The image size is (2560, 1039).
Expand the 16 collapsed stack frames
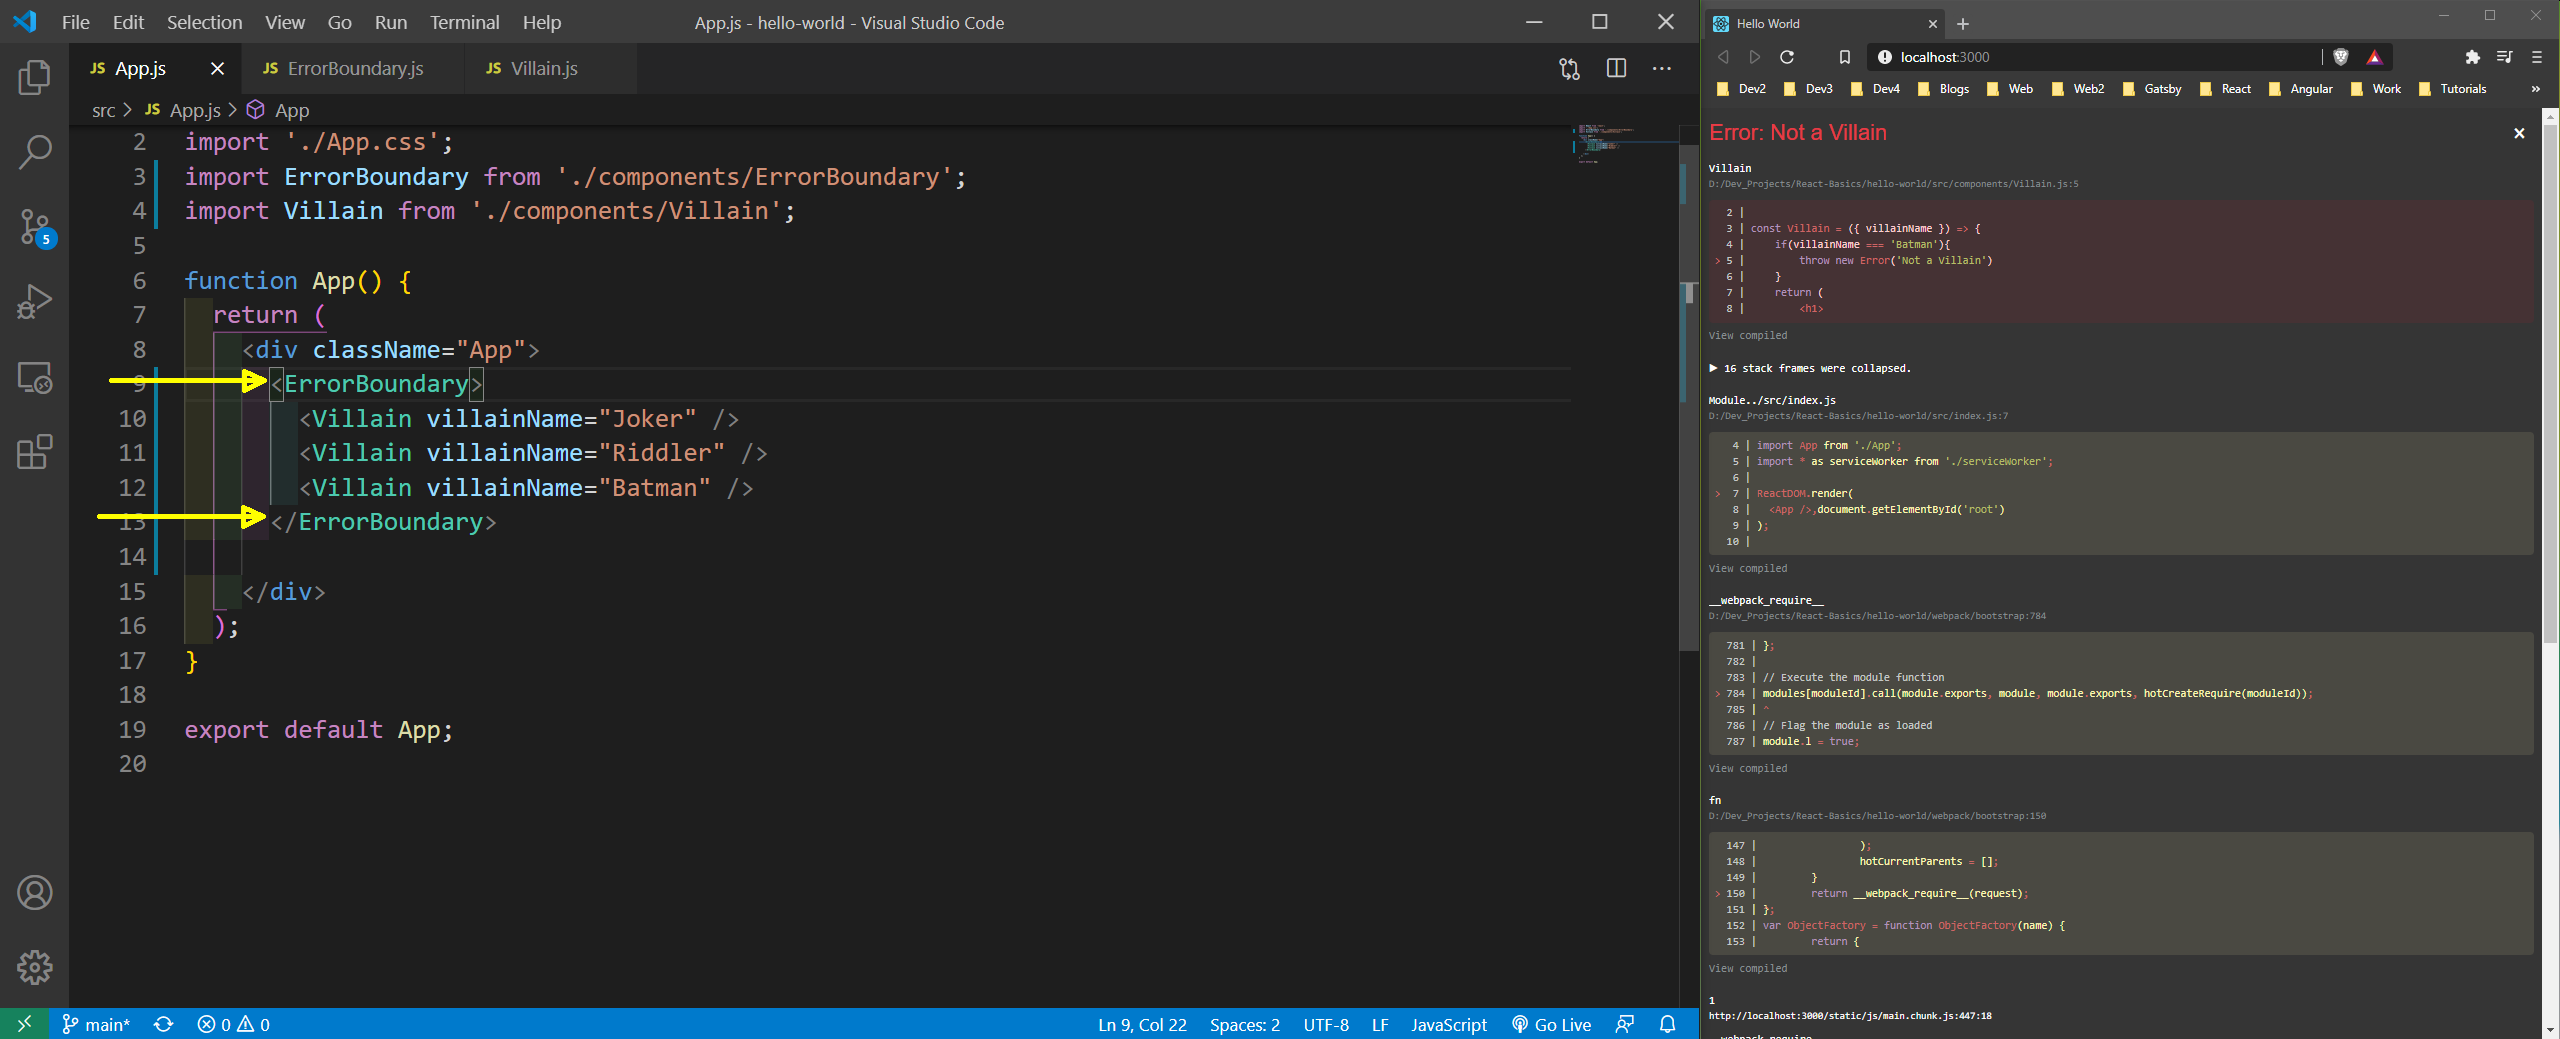tap(1810, 368)
